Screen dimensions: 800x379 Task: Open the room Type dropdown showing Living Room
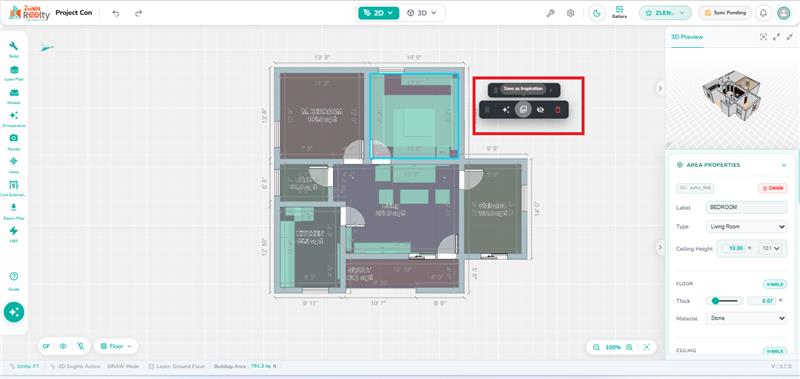(x=746, y=226)
